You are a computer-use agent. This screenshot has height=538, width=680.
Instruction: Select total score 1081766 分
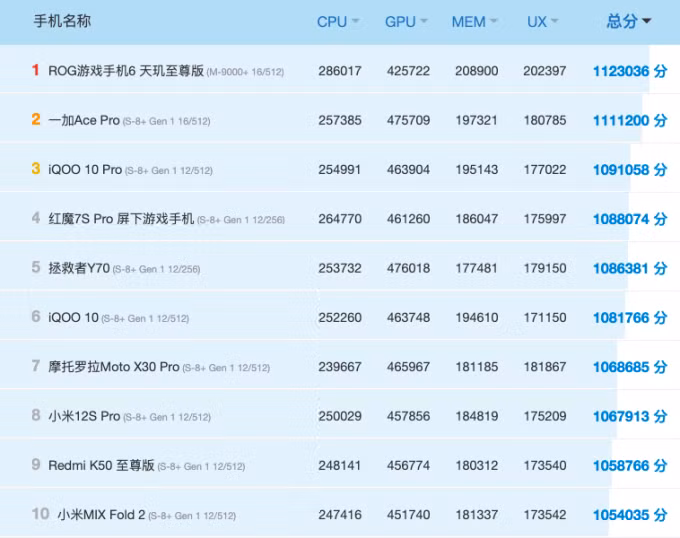click(x=630, y=318)
